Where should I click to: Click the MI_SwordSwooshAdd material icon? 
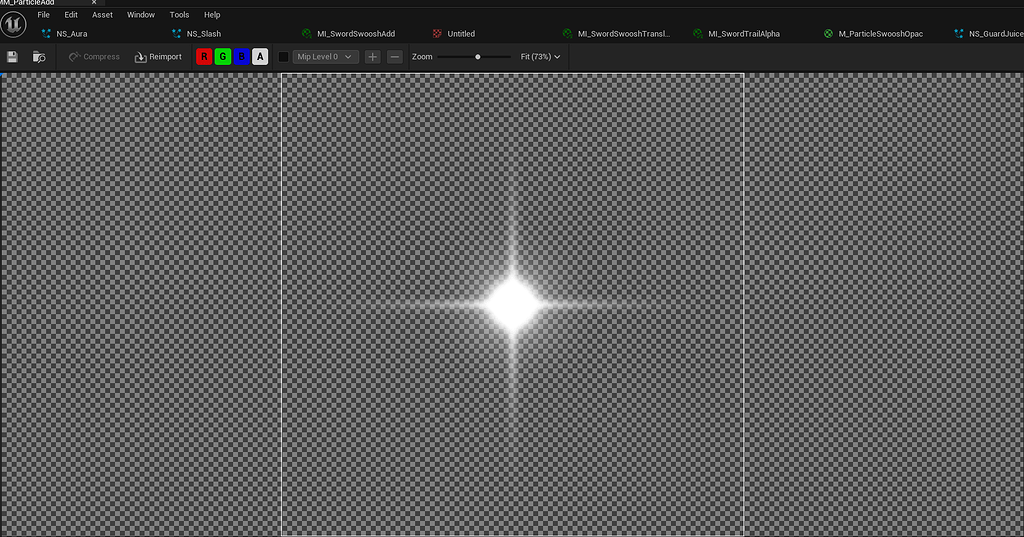coord(307,33)
